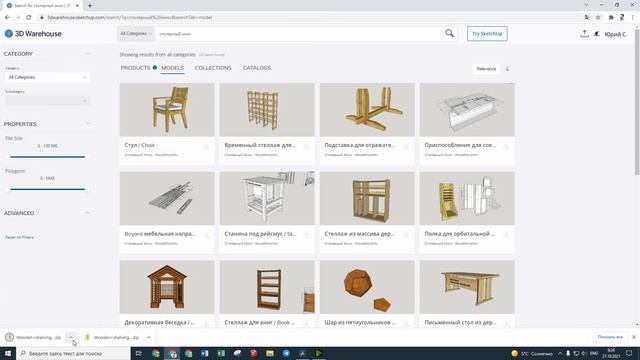
Task: Open the Письменный стол desk thumbnail
Action: pos(467,287)
